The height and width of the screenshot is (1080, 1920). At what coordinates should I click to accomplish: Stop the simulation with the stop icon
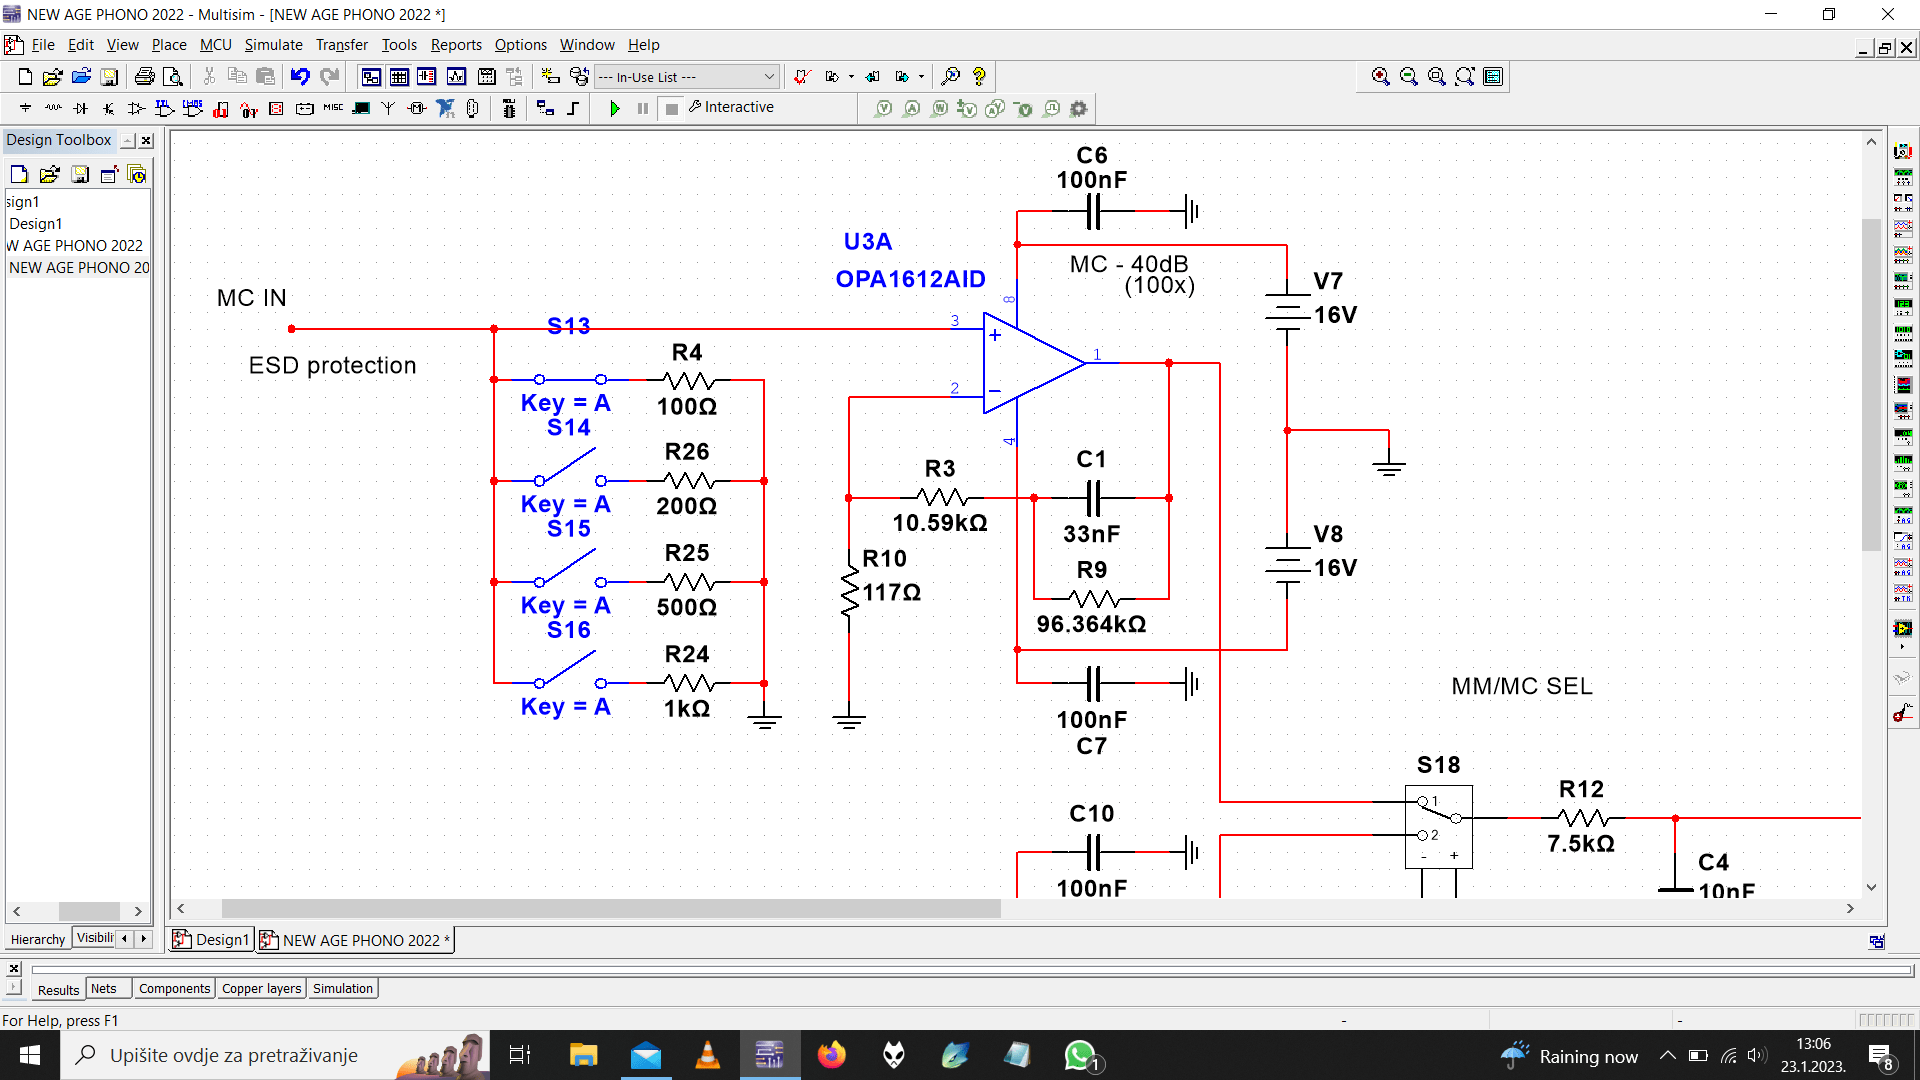[x=672, y=108]
